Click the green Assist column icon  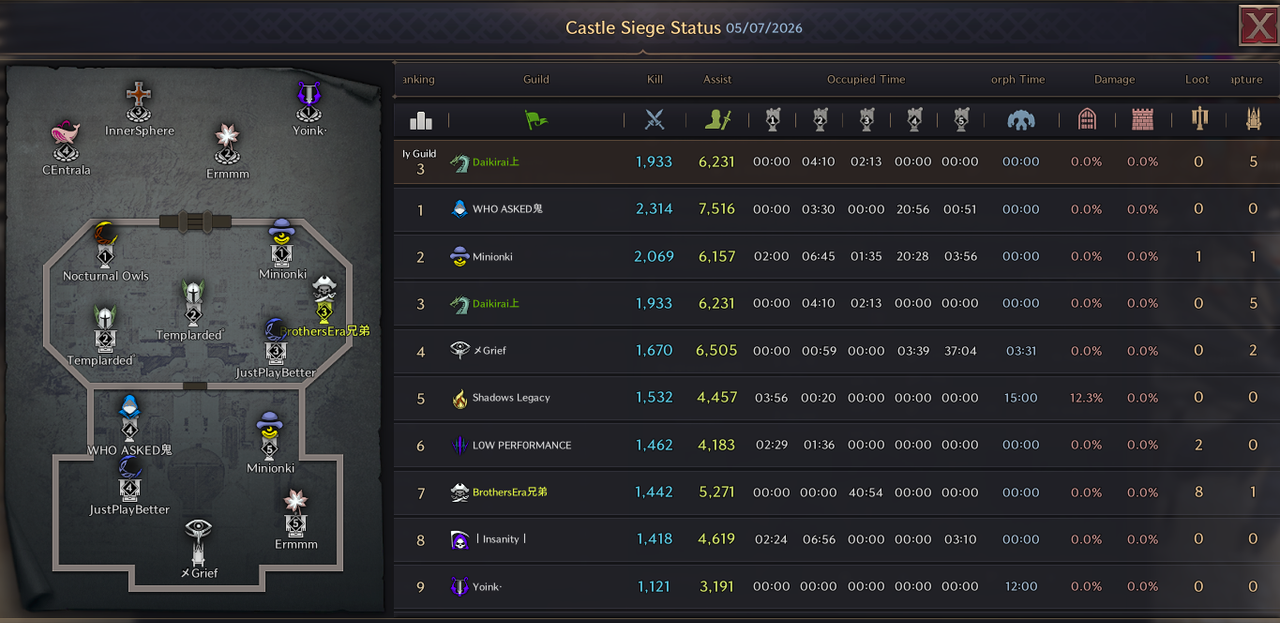tap(717, 120)
